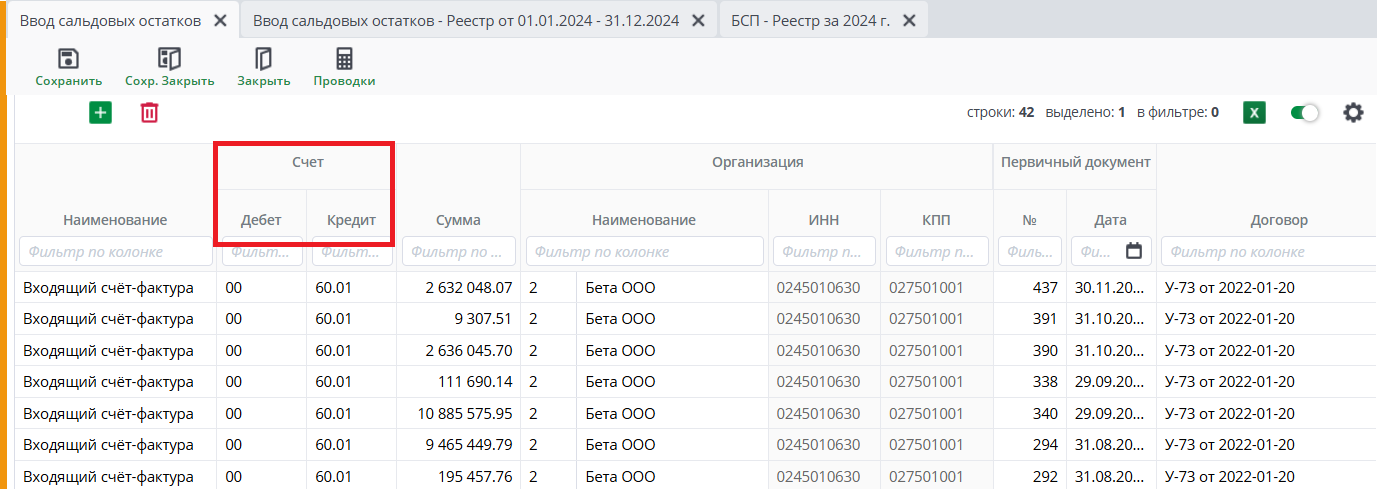1377x489 pixels.
Task: Open Проводки calculator icon
Action: [x=344, y=59]
